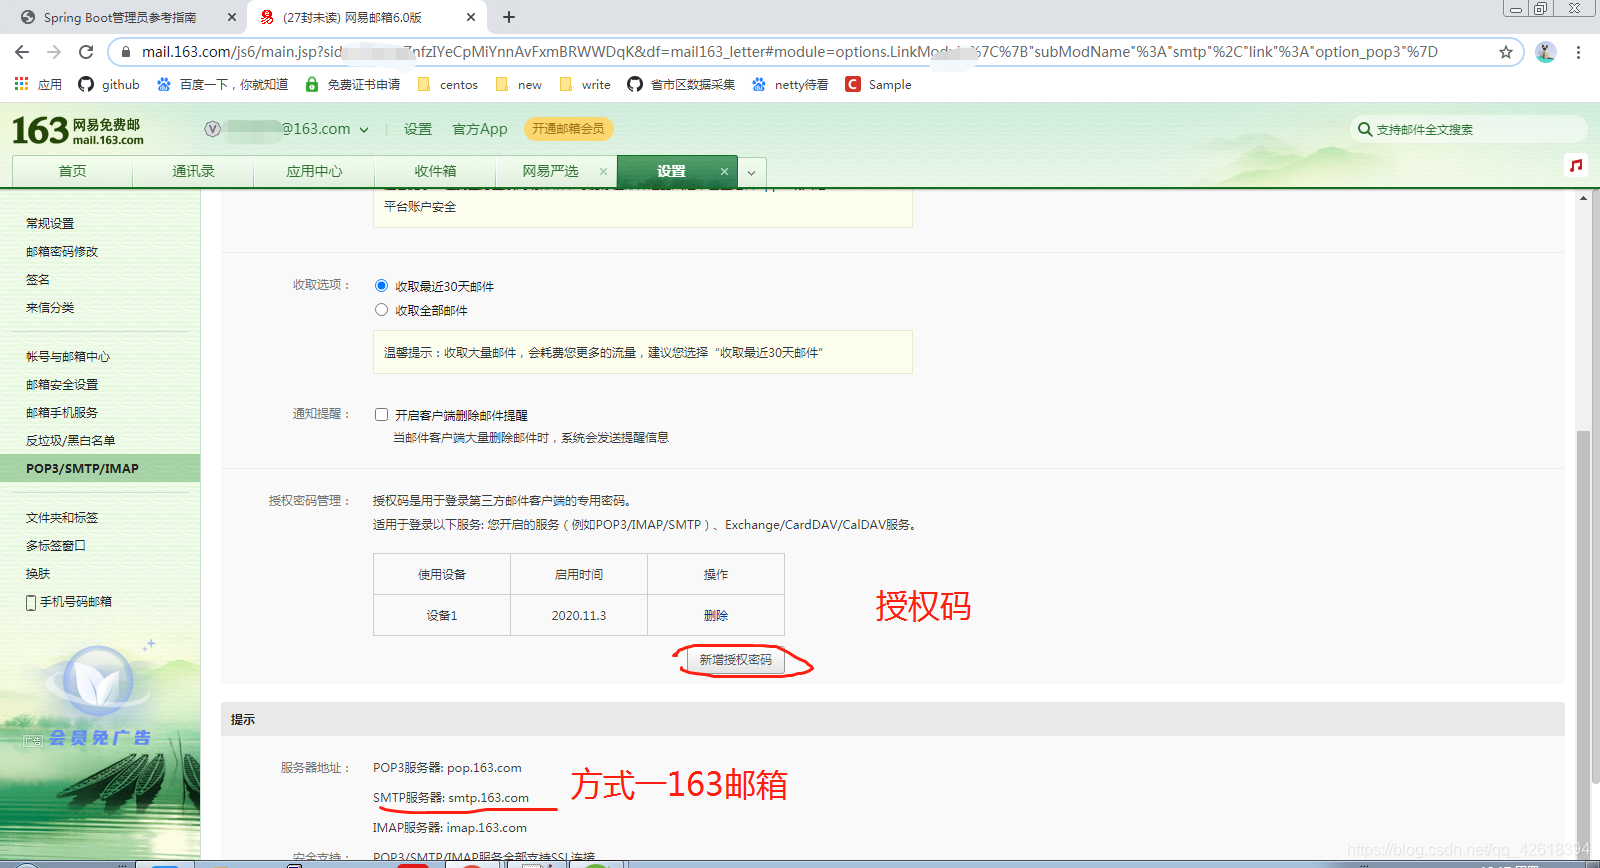This screenshot has height=868, width=1600.
Task: Switch to the 应用中心 tab
Action: pos(314,171)
